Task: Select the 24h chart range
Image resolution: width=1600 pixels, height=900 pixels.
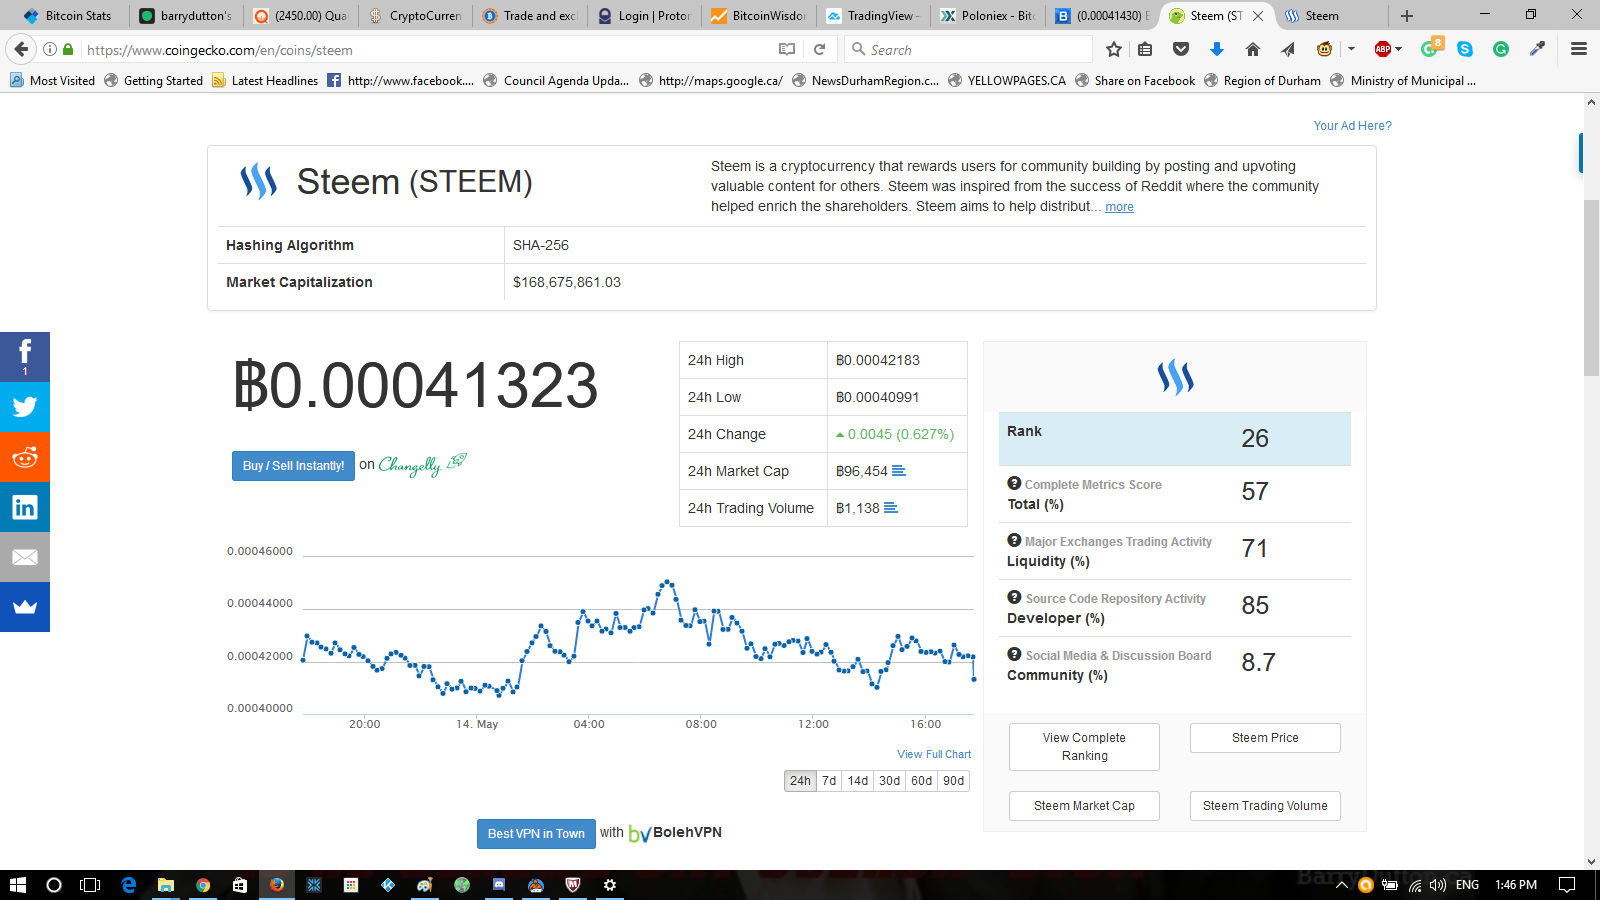Action: (801, 781)
